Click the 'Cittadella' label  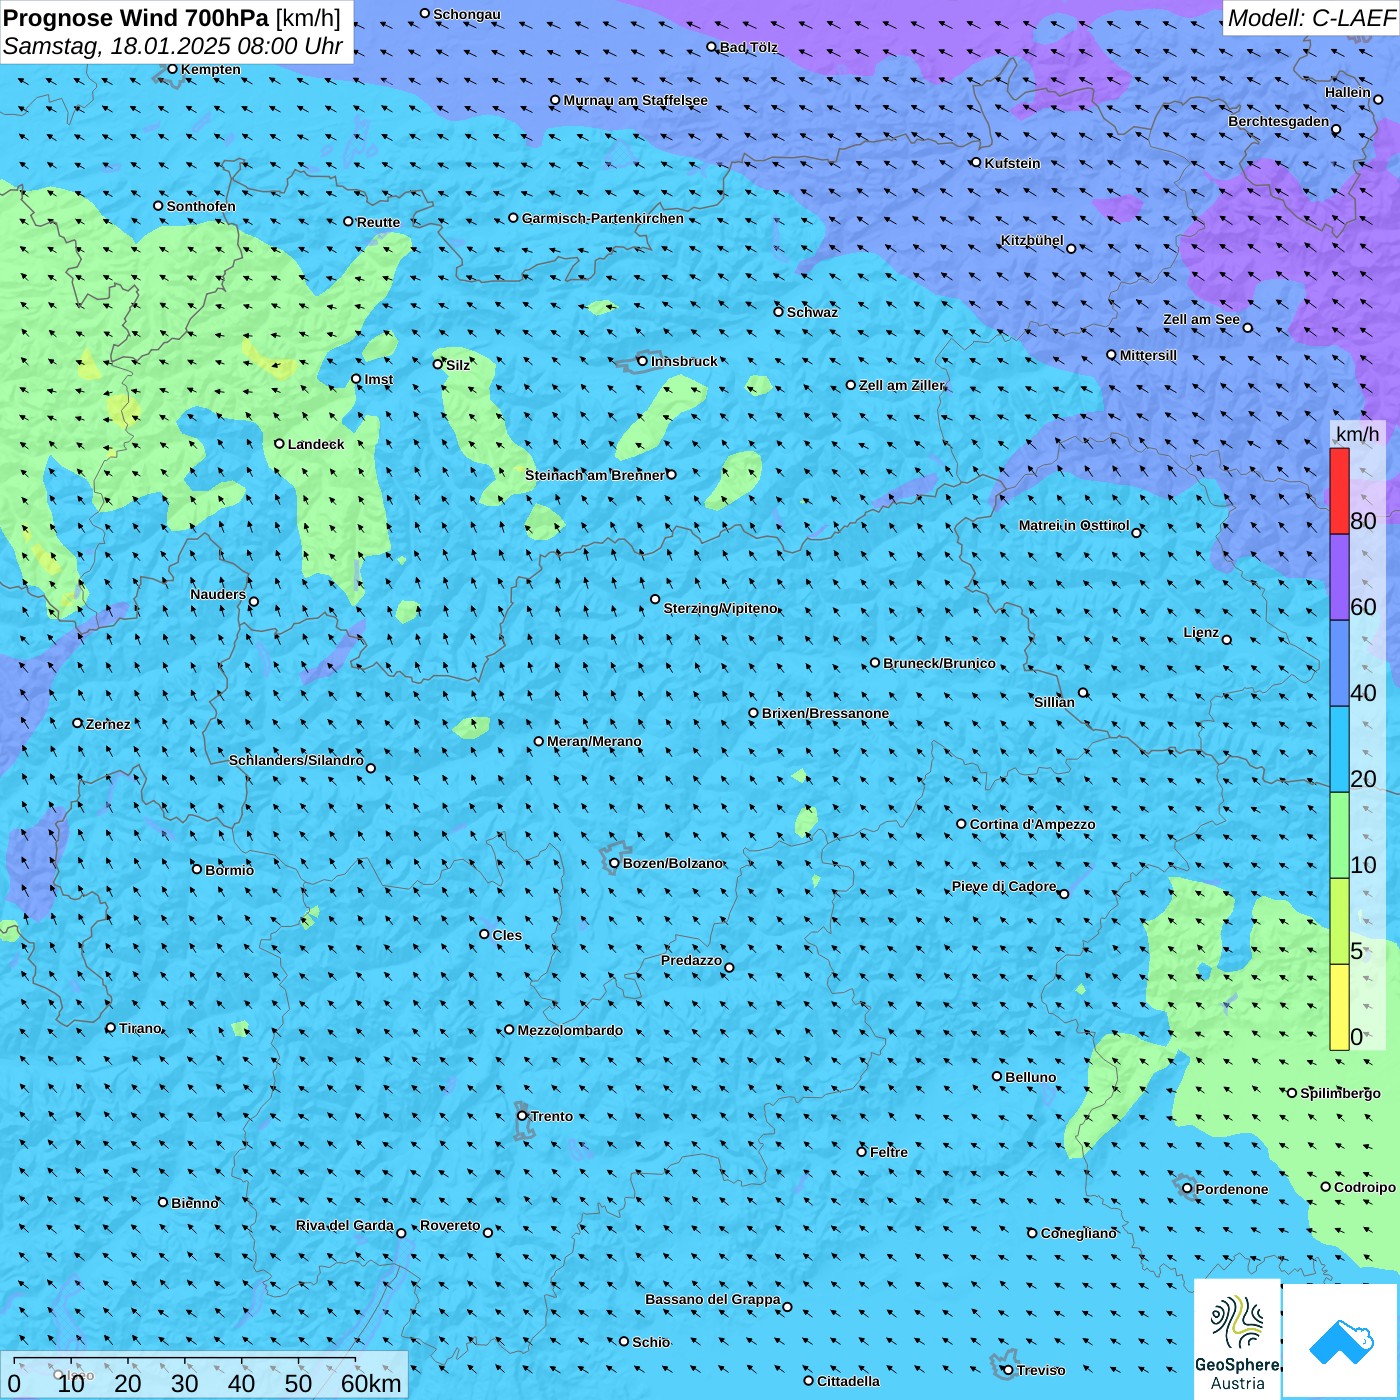(848, 1381)
